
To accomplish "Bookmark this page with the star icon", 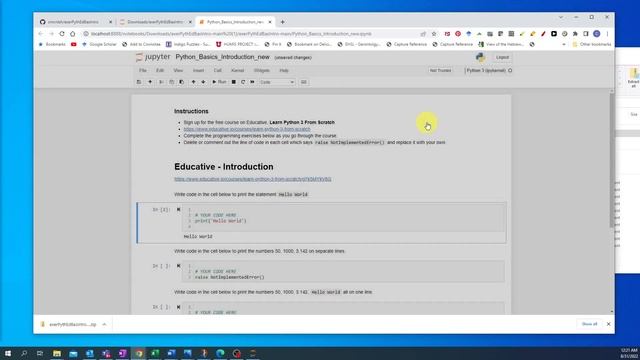I will click(434, 34).
